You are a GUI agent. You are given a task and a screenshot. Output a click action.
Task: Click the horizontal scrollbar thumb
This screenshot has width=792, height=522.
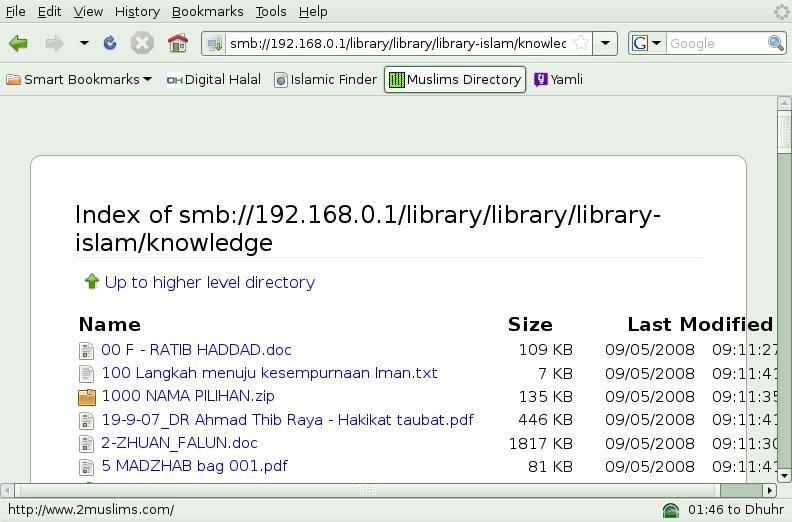point(367,490)
